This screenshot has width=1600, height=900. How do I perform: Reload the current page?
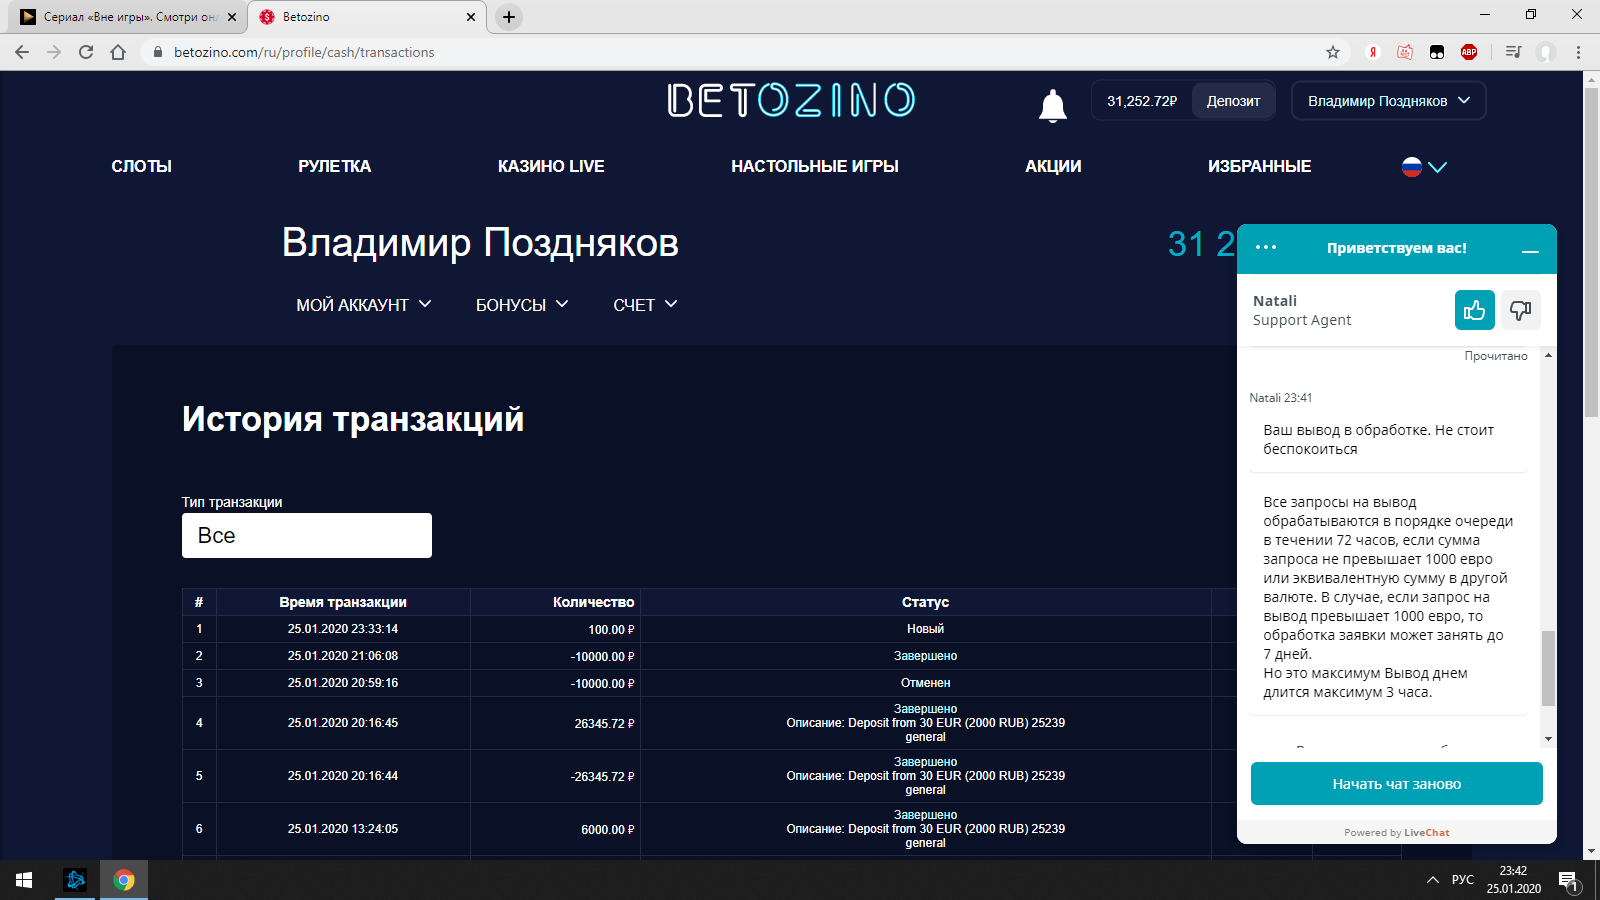click(x=86, y=52)
